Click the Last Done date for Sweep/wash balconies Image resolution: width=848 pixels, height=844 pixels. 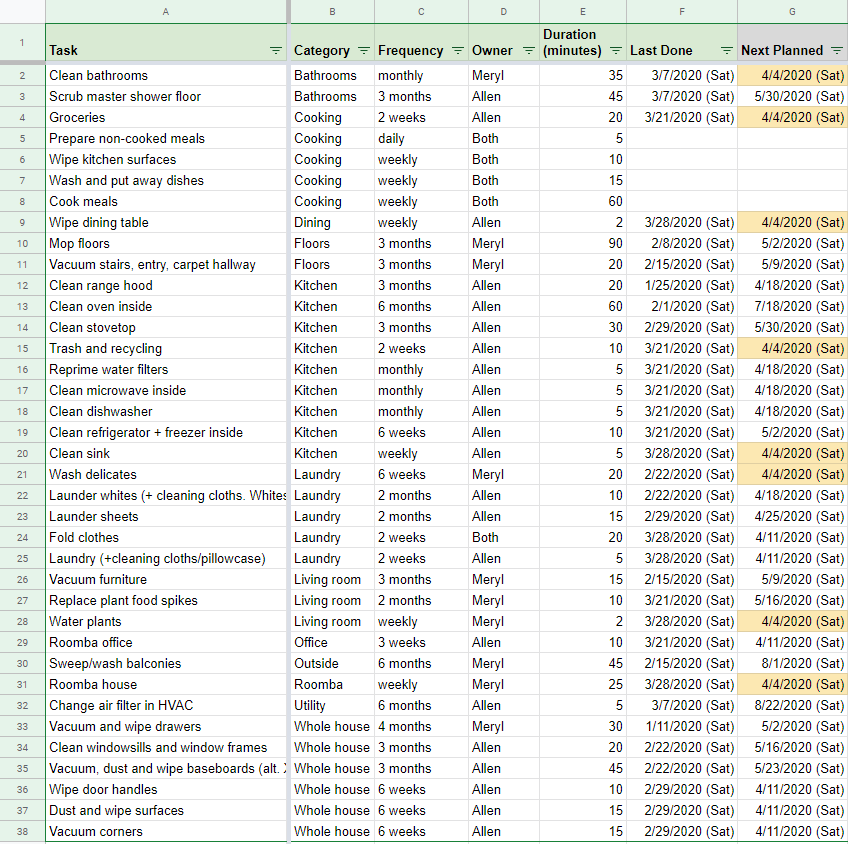pos(682,664)
